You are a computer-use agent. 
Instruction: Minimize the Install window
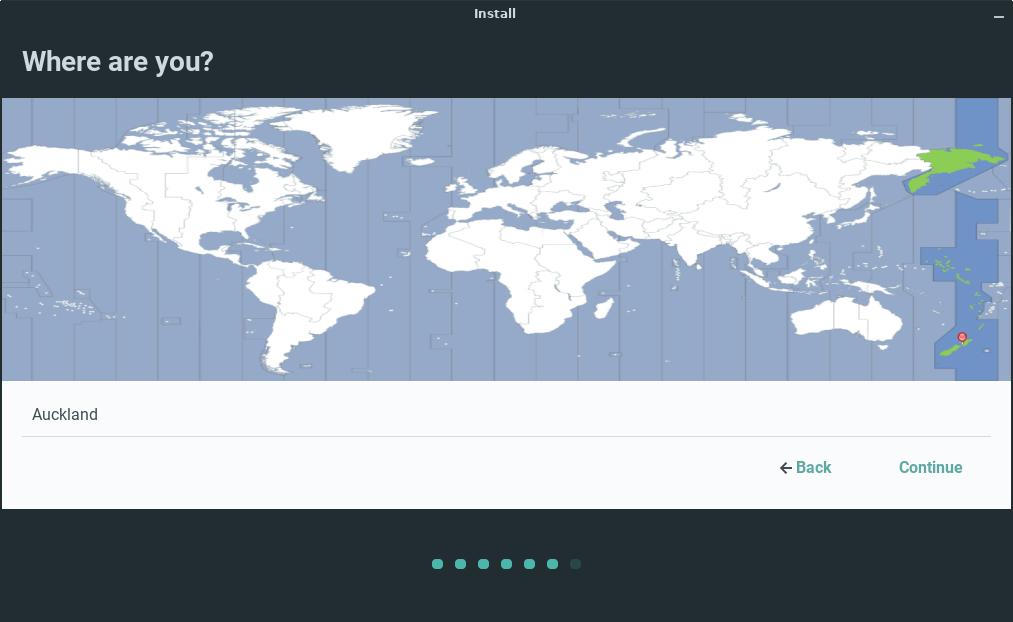[x=998, y=16]
